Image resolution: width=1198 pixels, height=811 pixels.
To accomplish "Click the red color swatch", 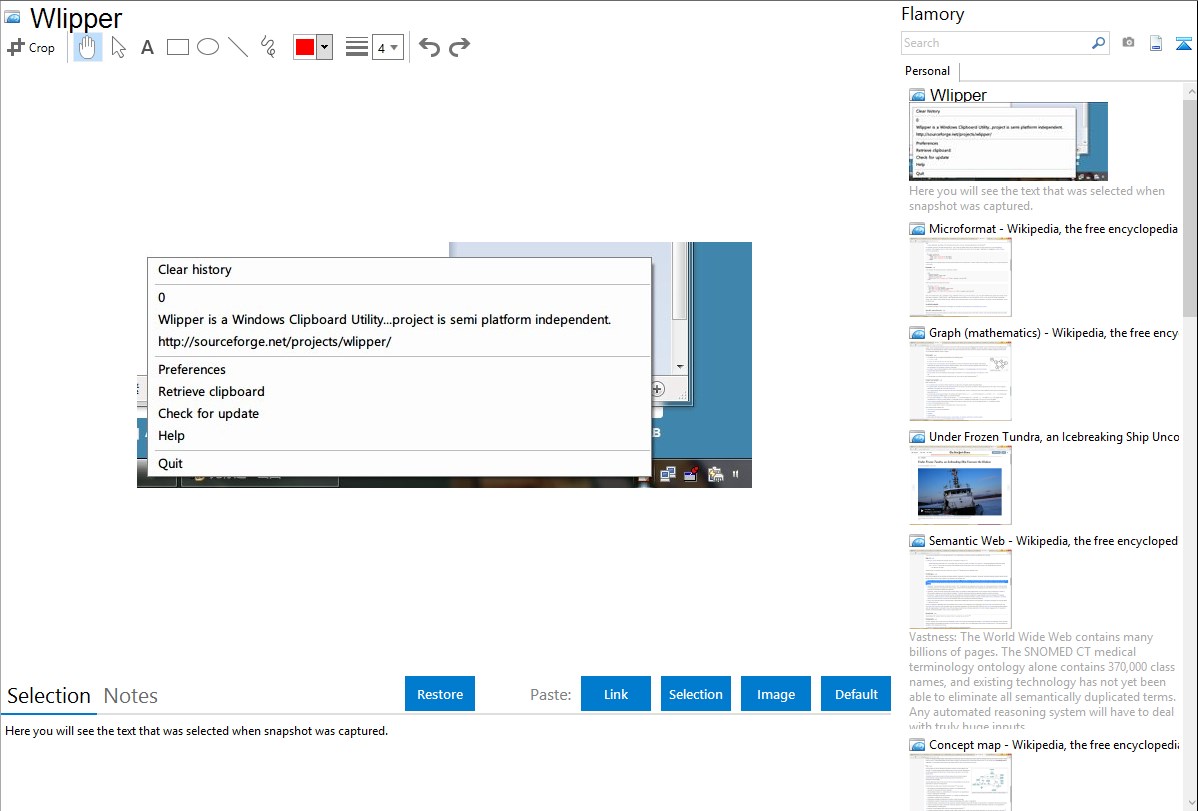I will point(305,47).
